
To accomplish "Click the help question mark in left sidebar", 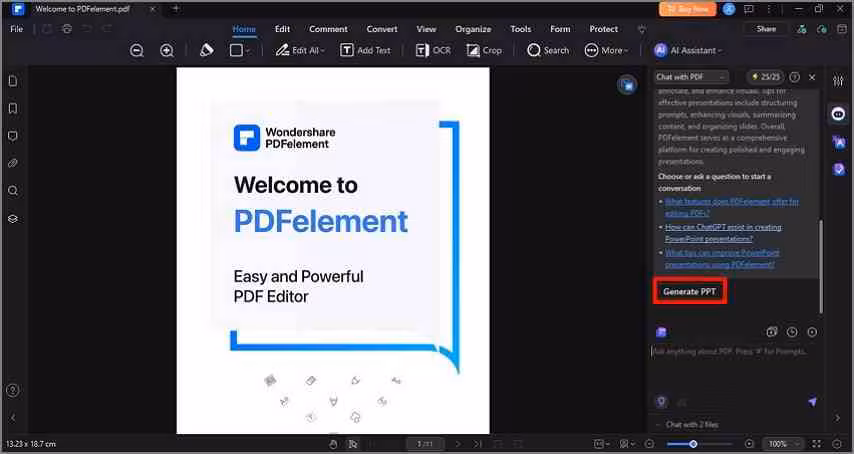I will (x=13, y=390).
